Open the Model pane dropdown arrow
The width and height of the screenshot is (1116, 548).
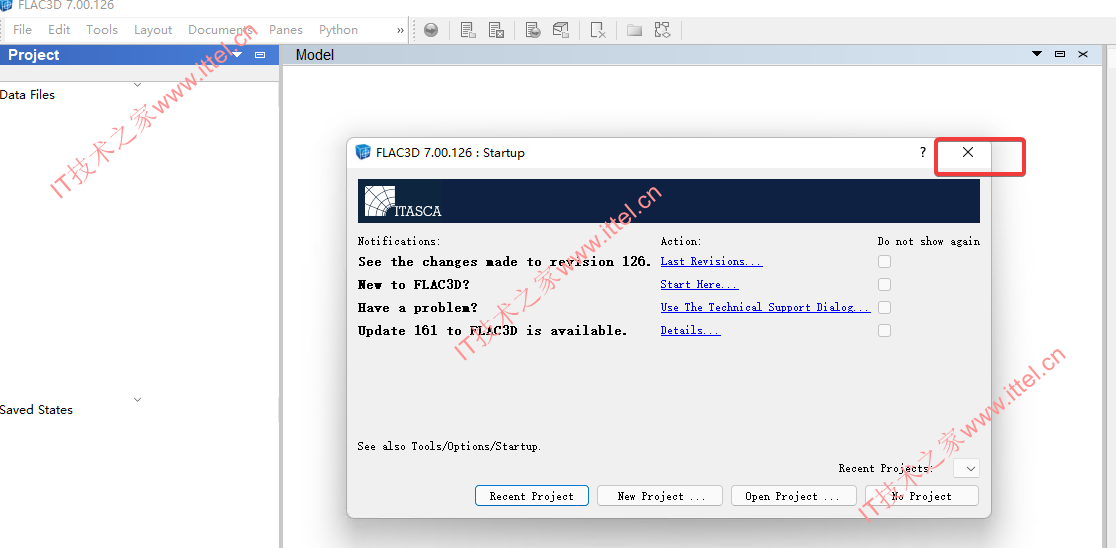pos(1037,54)
